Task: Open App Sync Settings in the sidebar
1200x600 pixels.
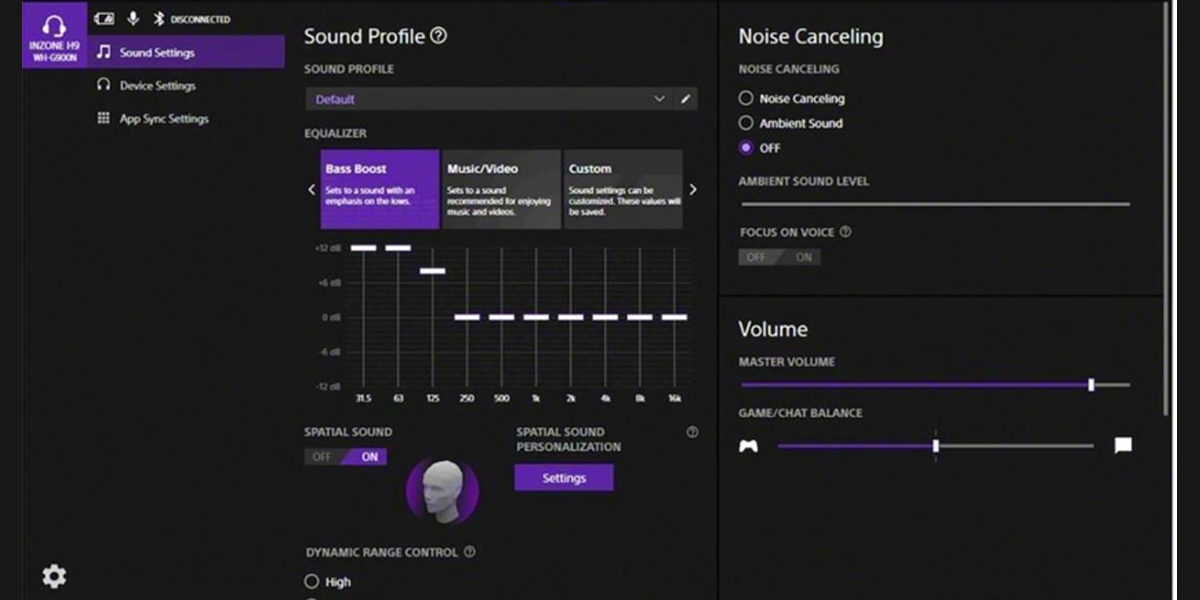Action: click(x=163, y=119)
